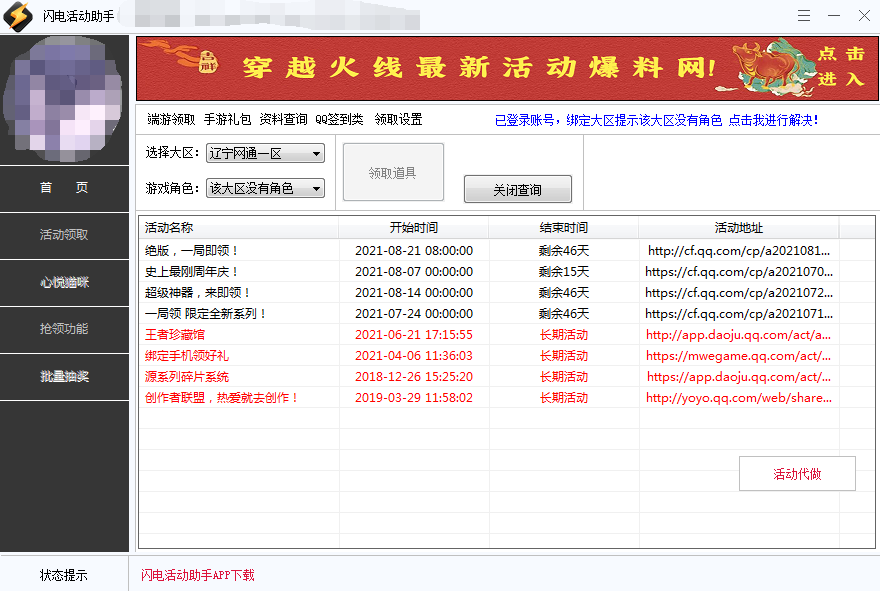The height and width of the screenshot is (591, 880).
Task: Open the hamburger menu icon in title bar
Action: pos(804,16)
